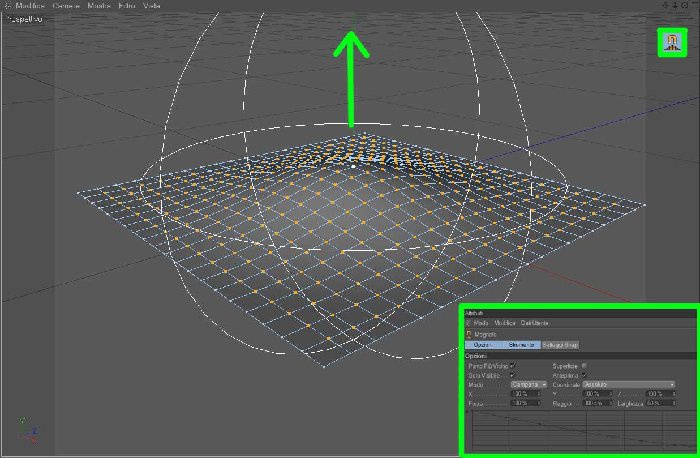Screen dimensions: 700x458
Task: Click the Prospettiva viewport label
Action: (x=25, y=19)
